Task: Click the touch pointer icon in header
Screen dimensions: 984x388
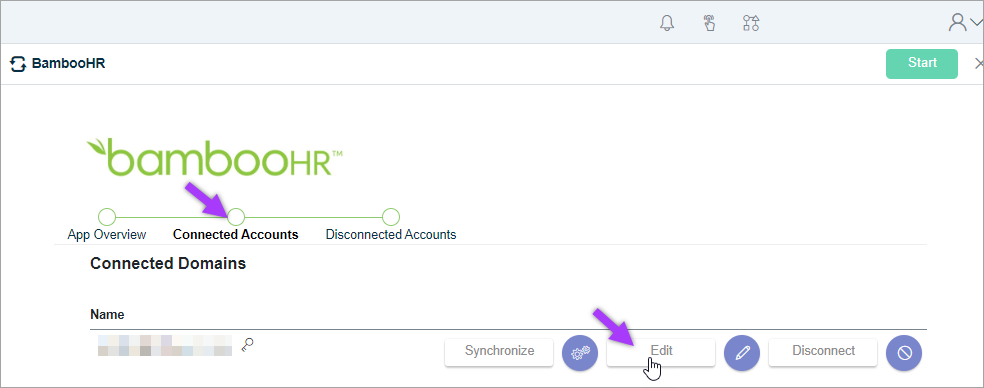Action: tap(709, 23)
